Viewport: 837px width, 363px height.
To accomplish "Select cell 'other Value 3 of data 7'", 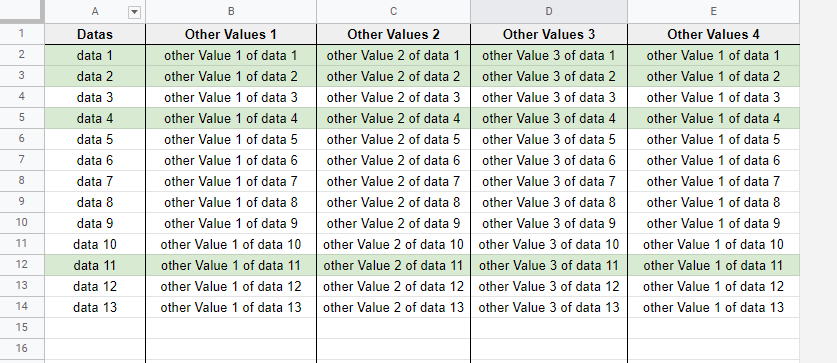I will (549, 182).
